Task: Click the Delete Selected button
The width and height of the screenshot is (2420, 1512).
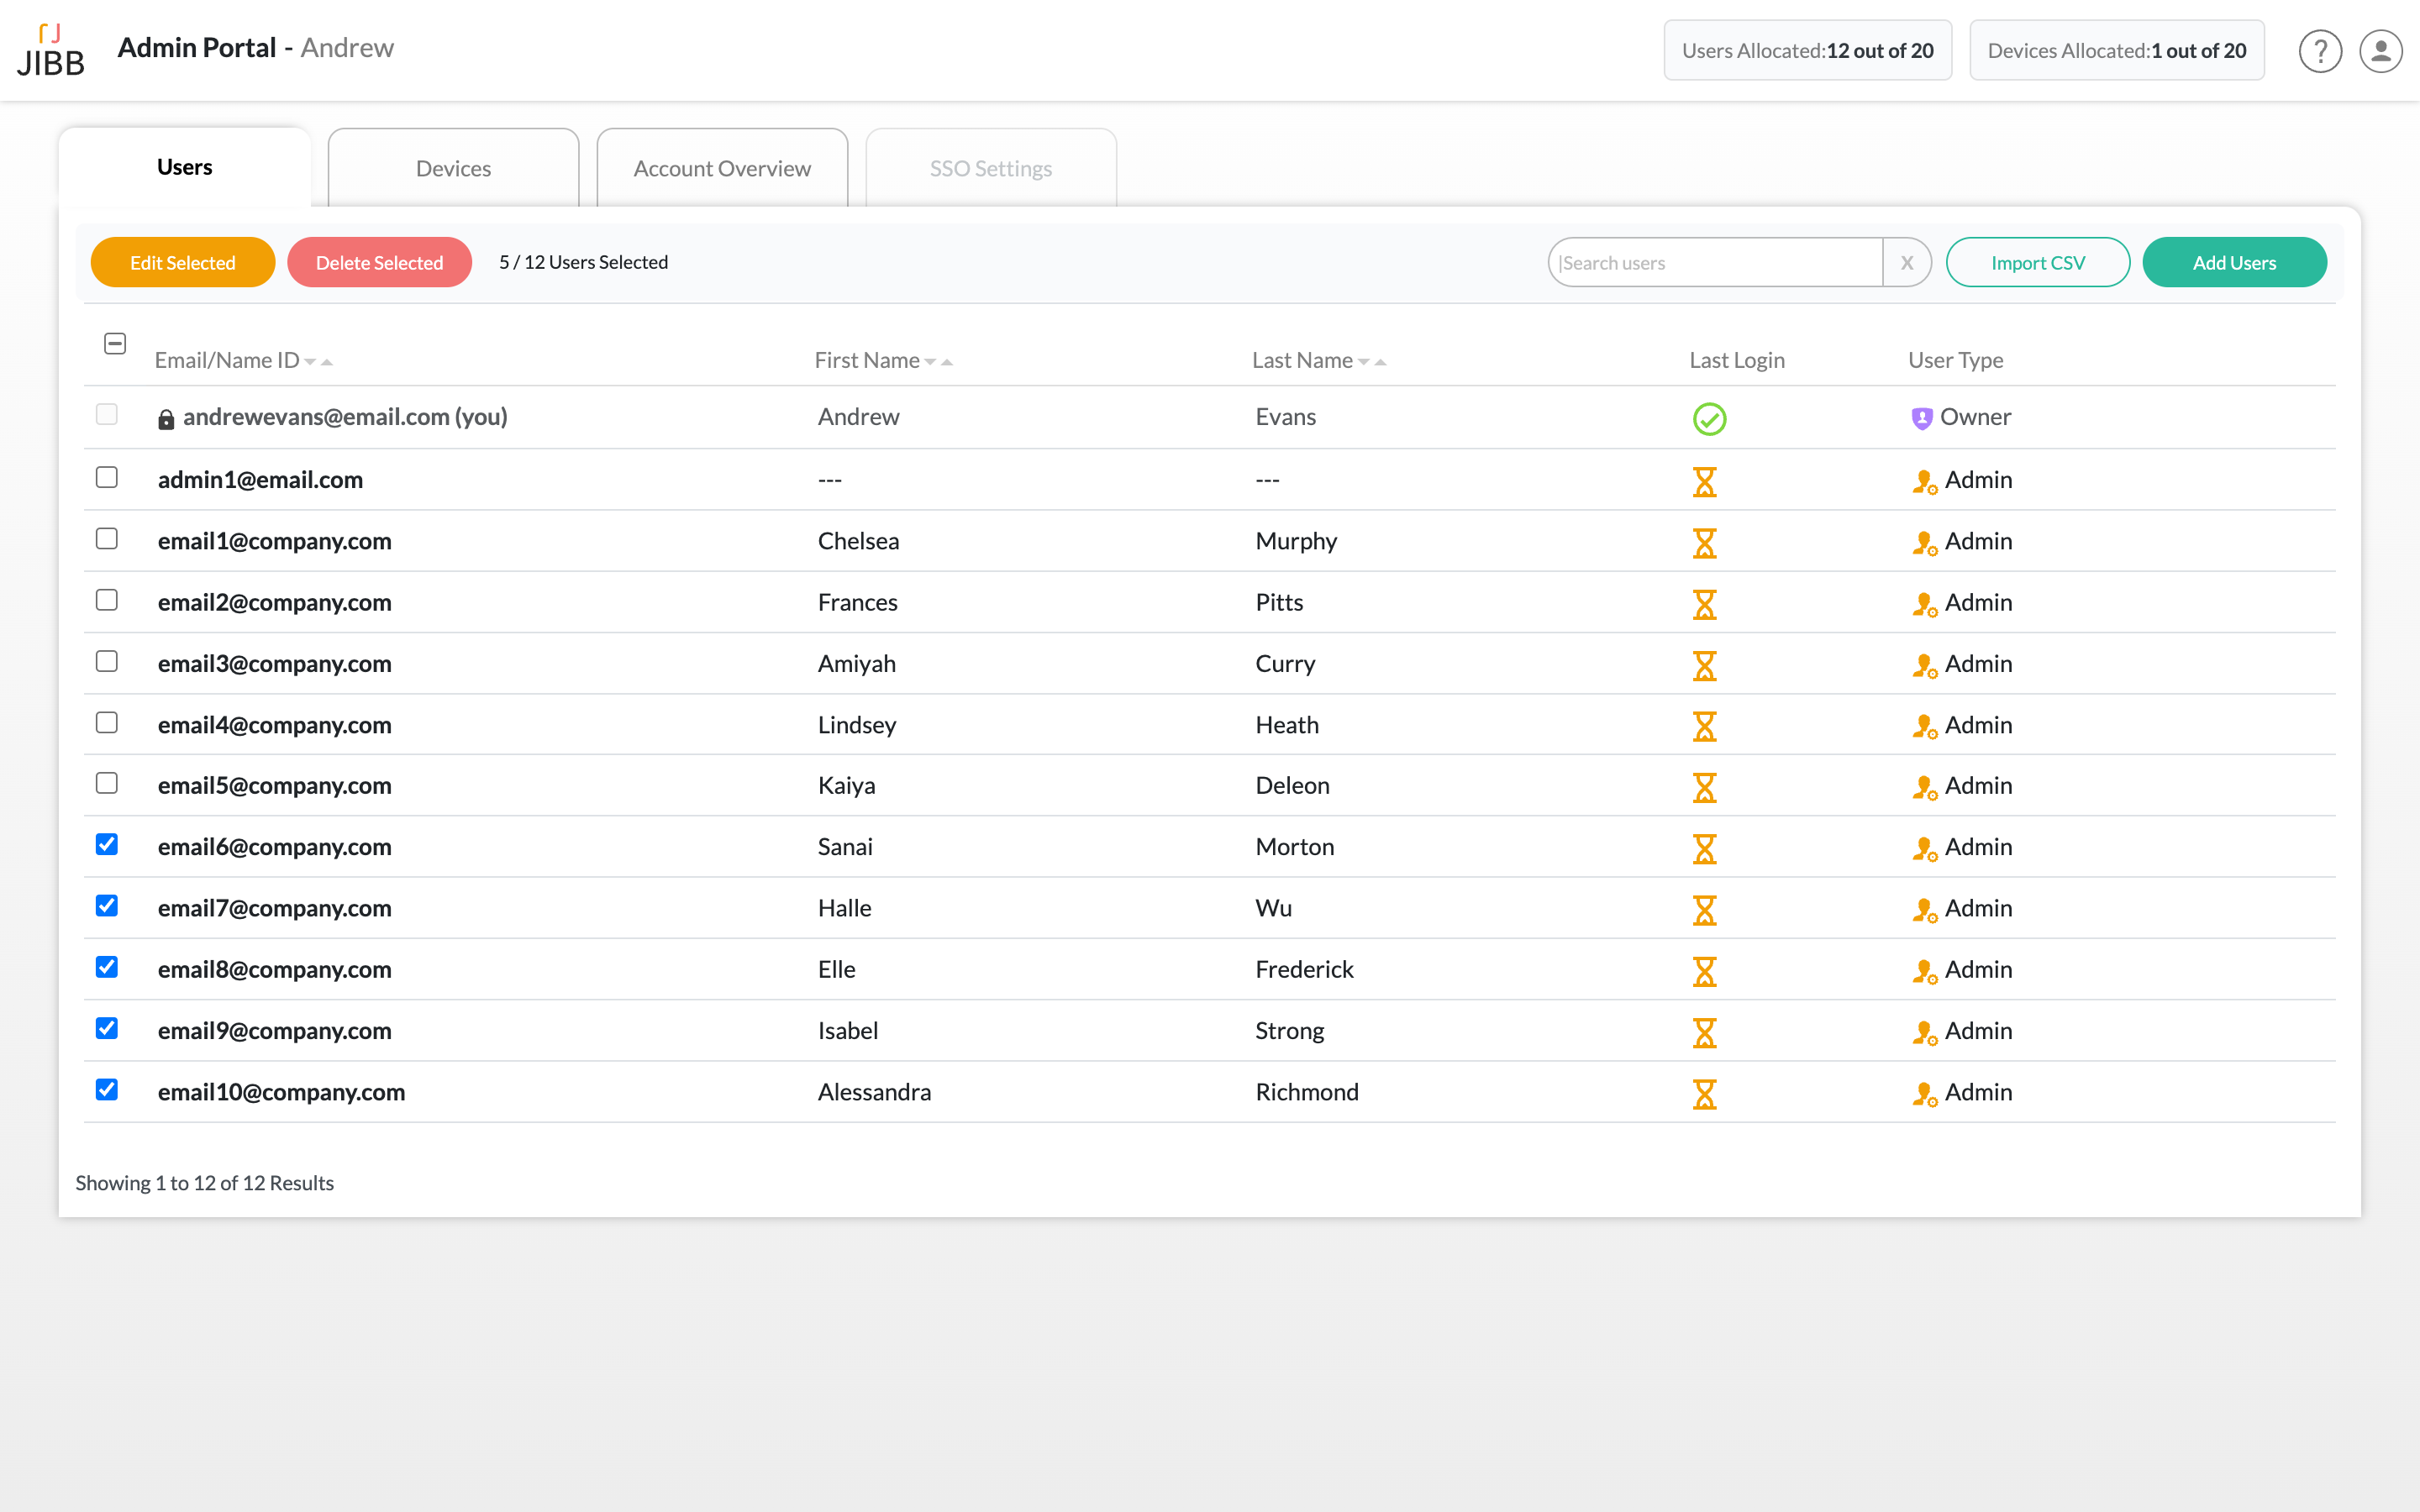Action: coord(379,262)
